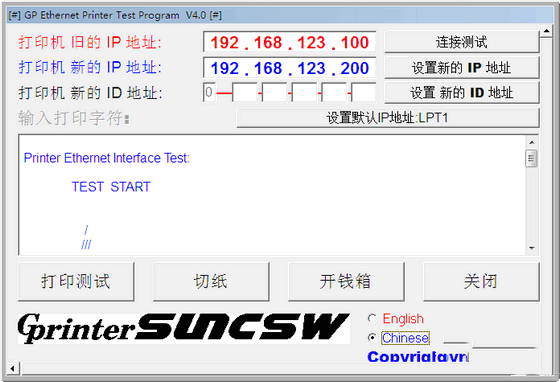Click the old IP address field 192.168.123.100
The width and height of the screenshot is (560, 382).
point(289,42)
